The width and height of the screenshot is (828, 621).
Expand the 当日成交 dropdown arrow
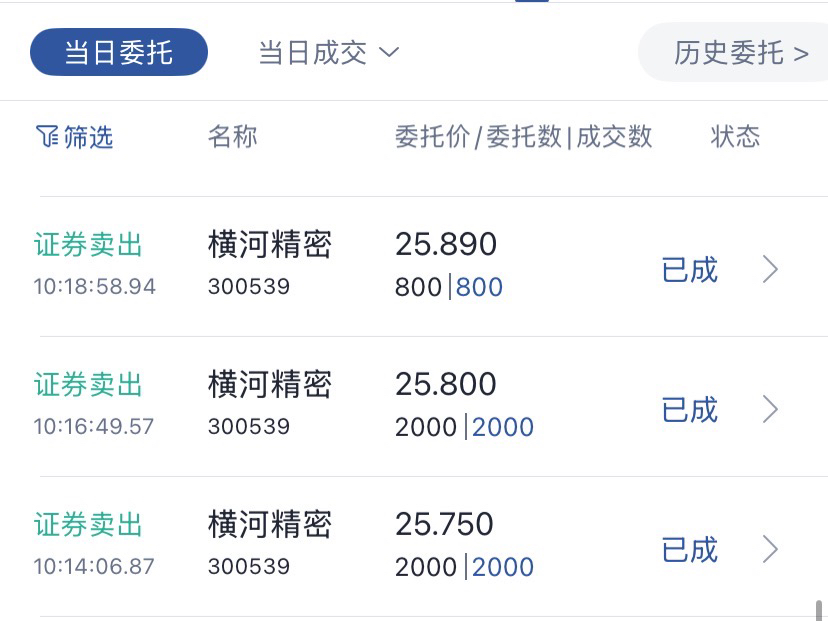point(389,52)
